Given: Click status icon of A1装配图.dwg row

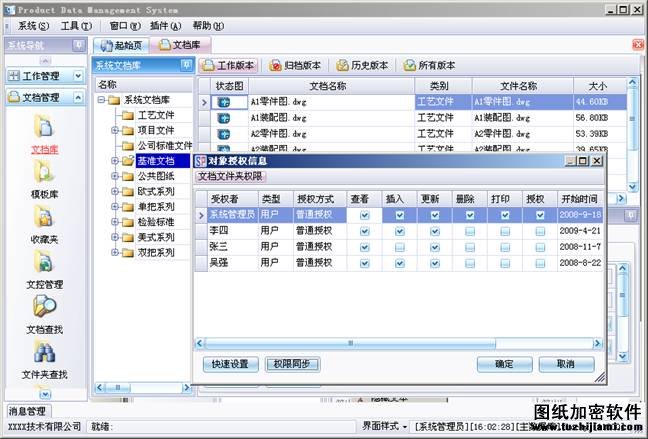Looking at the screenshot, I should coord(224,118).
